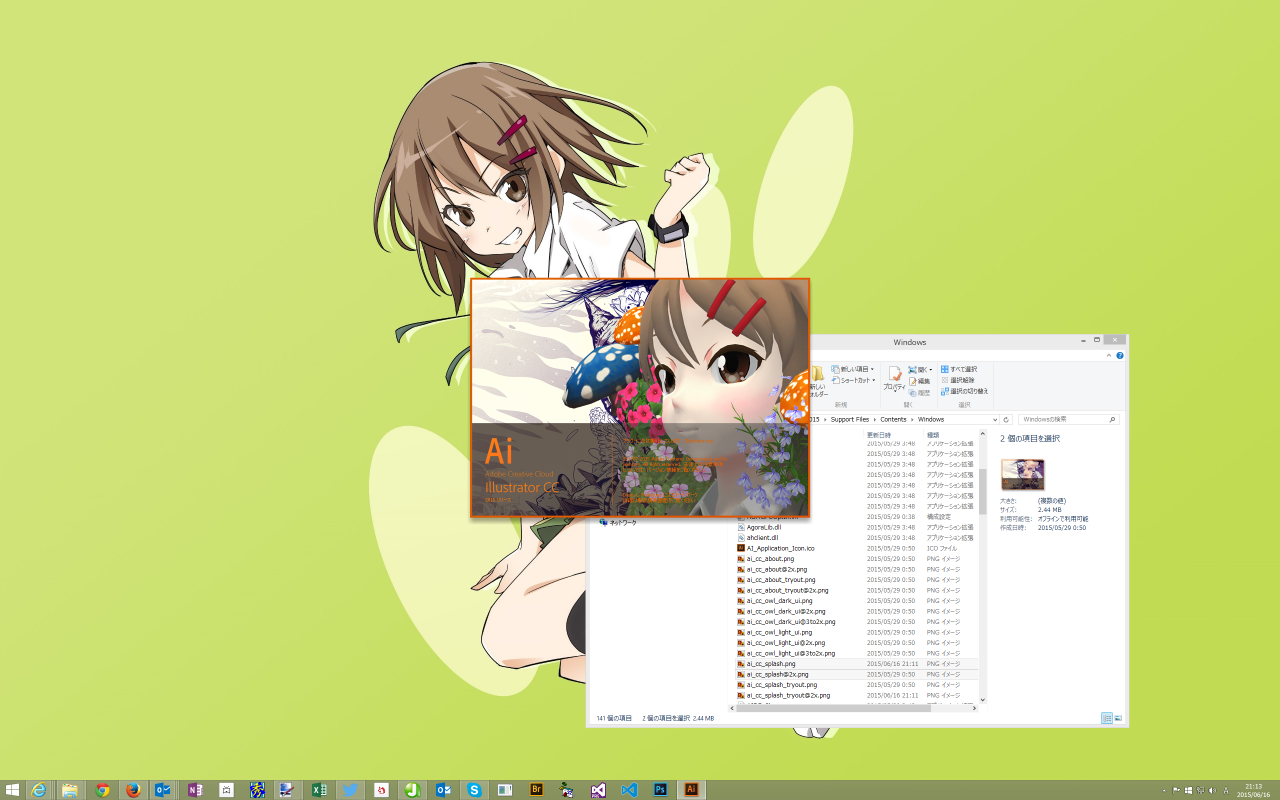
Task: Select the AI_Application_Icon.ico file
Action: coord(780,548)
